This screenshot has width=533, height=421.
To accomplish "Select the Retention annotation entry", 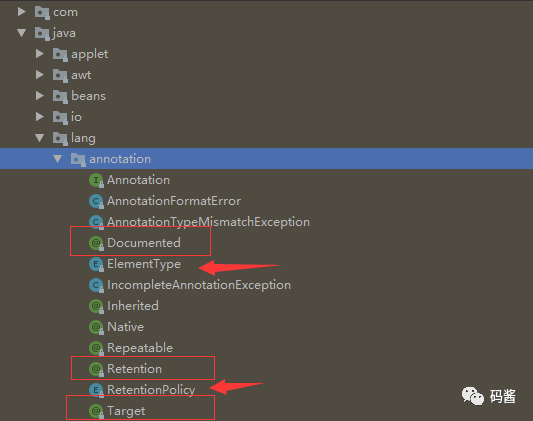I will tap(135, 369).
